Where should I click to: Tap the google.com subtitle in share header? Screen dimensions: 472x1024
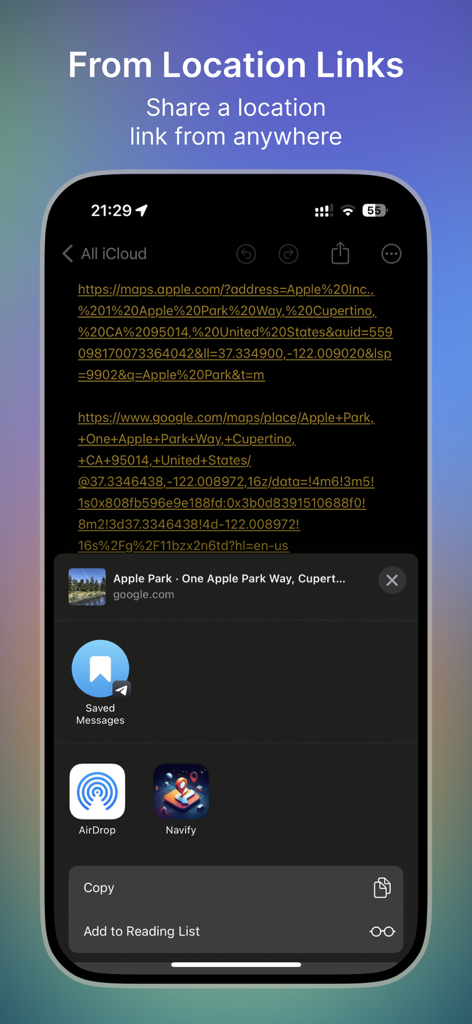pyautogui.click(x=144, y=595)
